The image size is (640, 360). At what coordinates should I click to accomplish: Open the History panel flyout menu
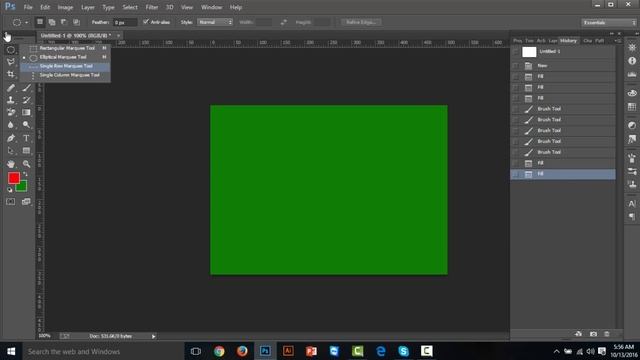618,41
